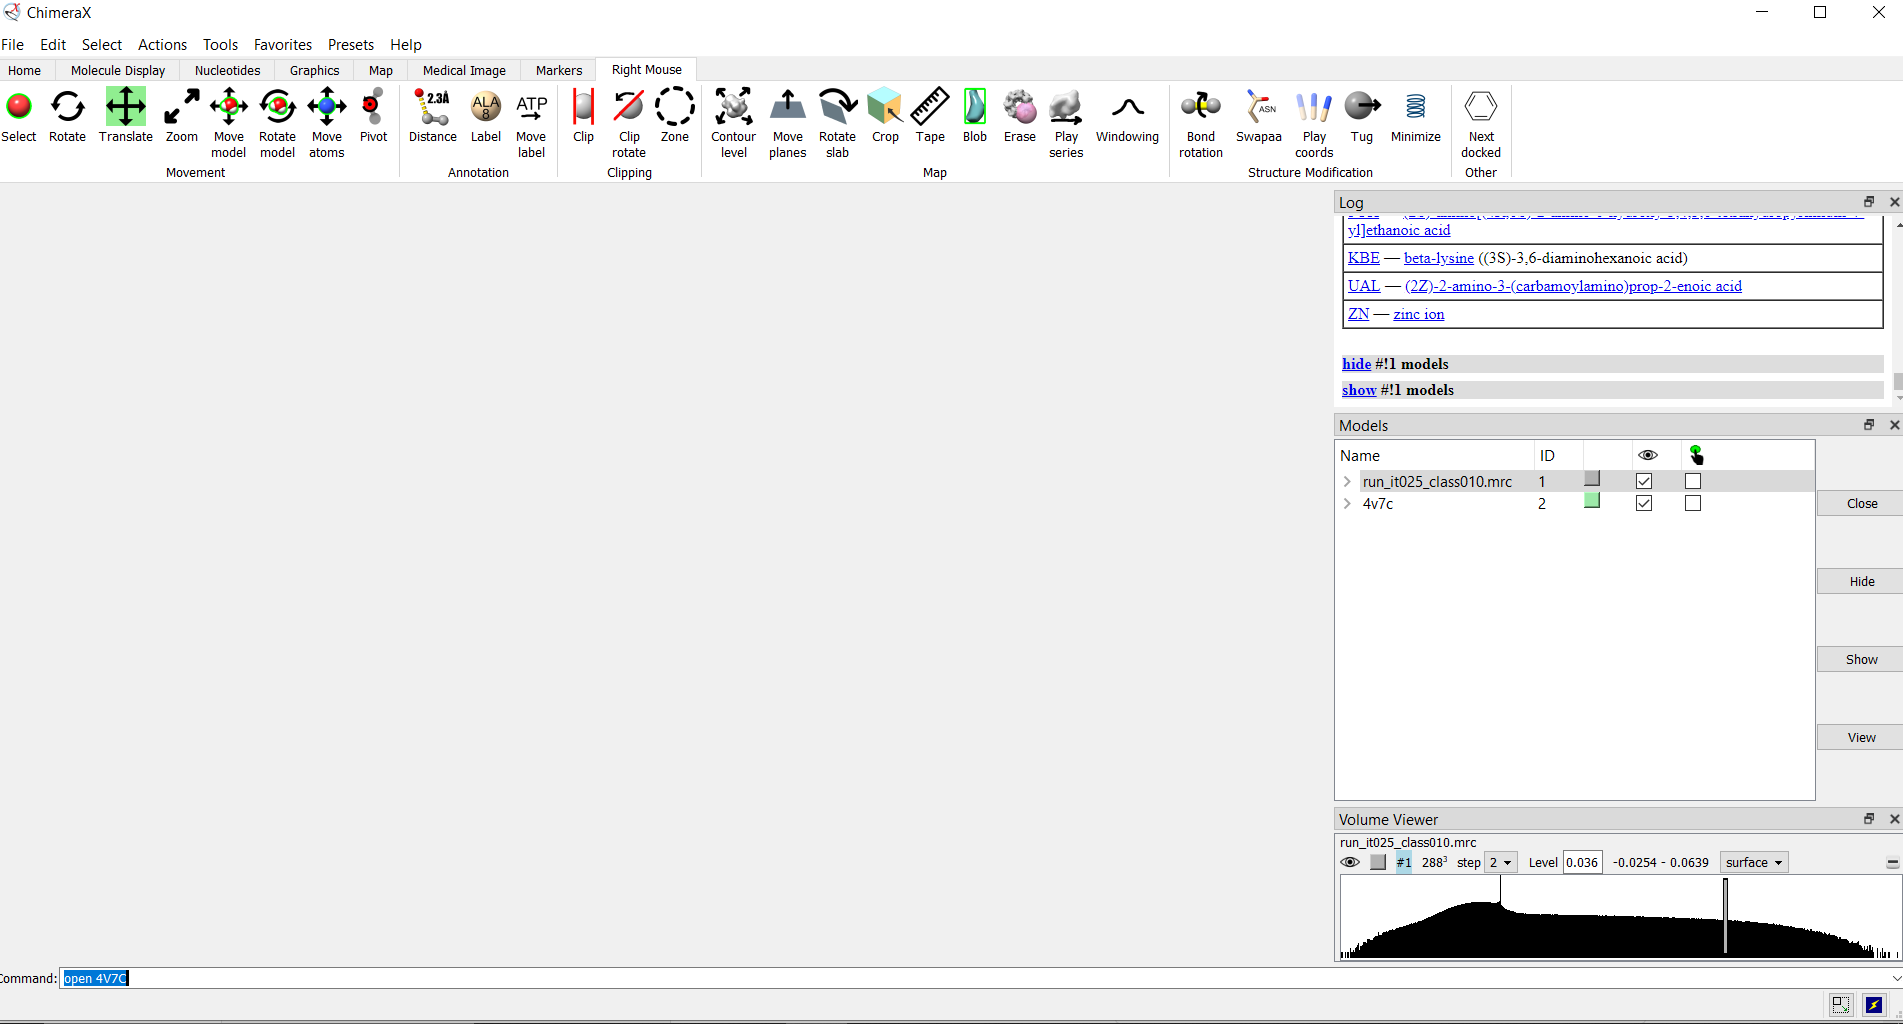Open the surface style dropdown
The height and width of the screenshot is (1024, 1903).
tap(1753, 862)
